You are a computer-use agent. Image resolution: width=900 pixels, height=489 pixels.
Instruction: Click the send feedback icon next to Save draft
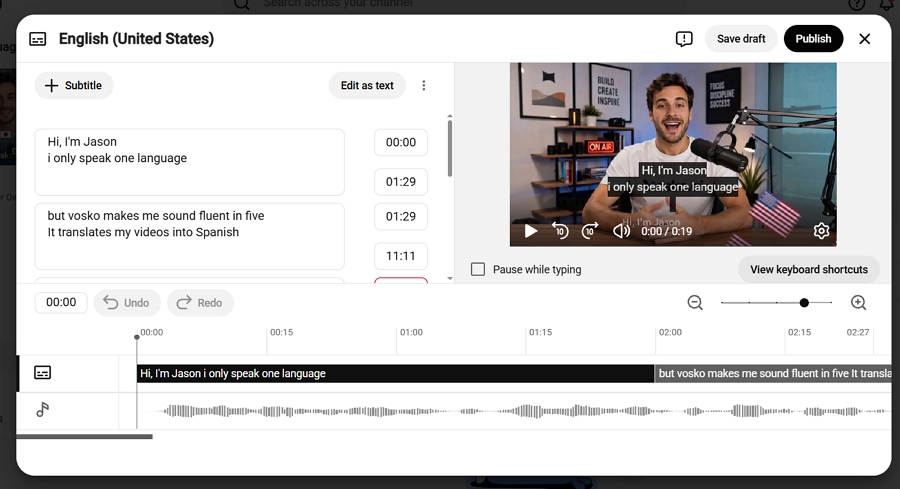[x=684, y=38]
